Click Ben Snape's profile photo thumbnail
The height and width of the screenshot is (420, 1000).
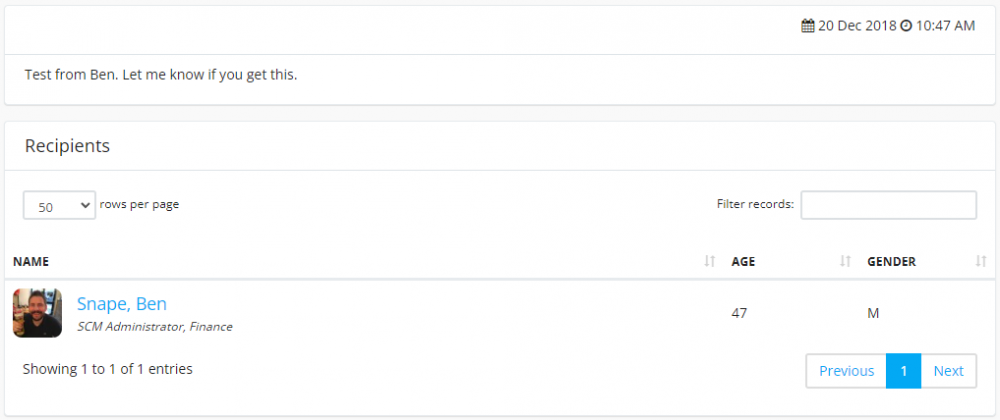(38, 313)
